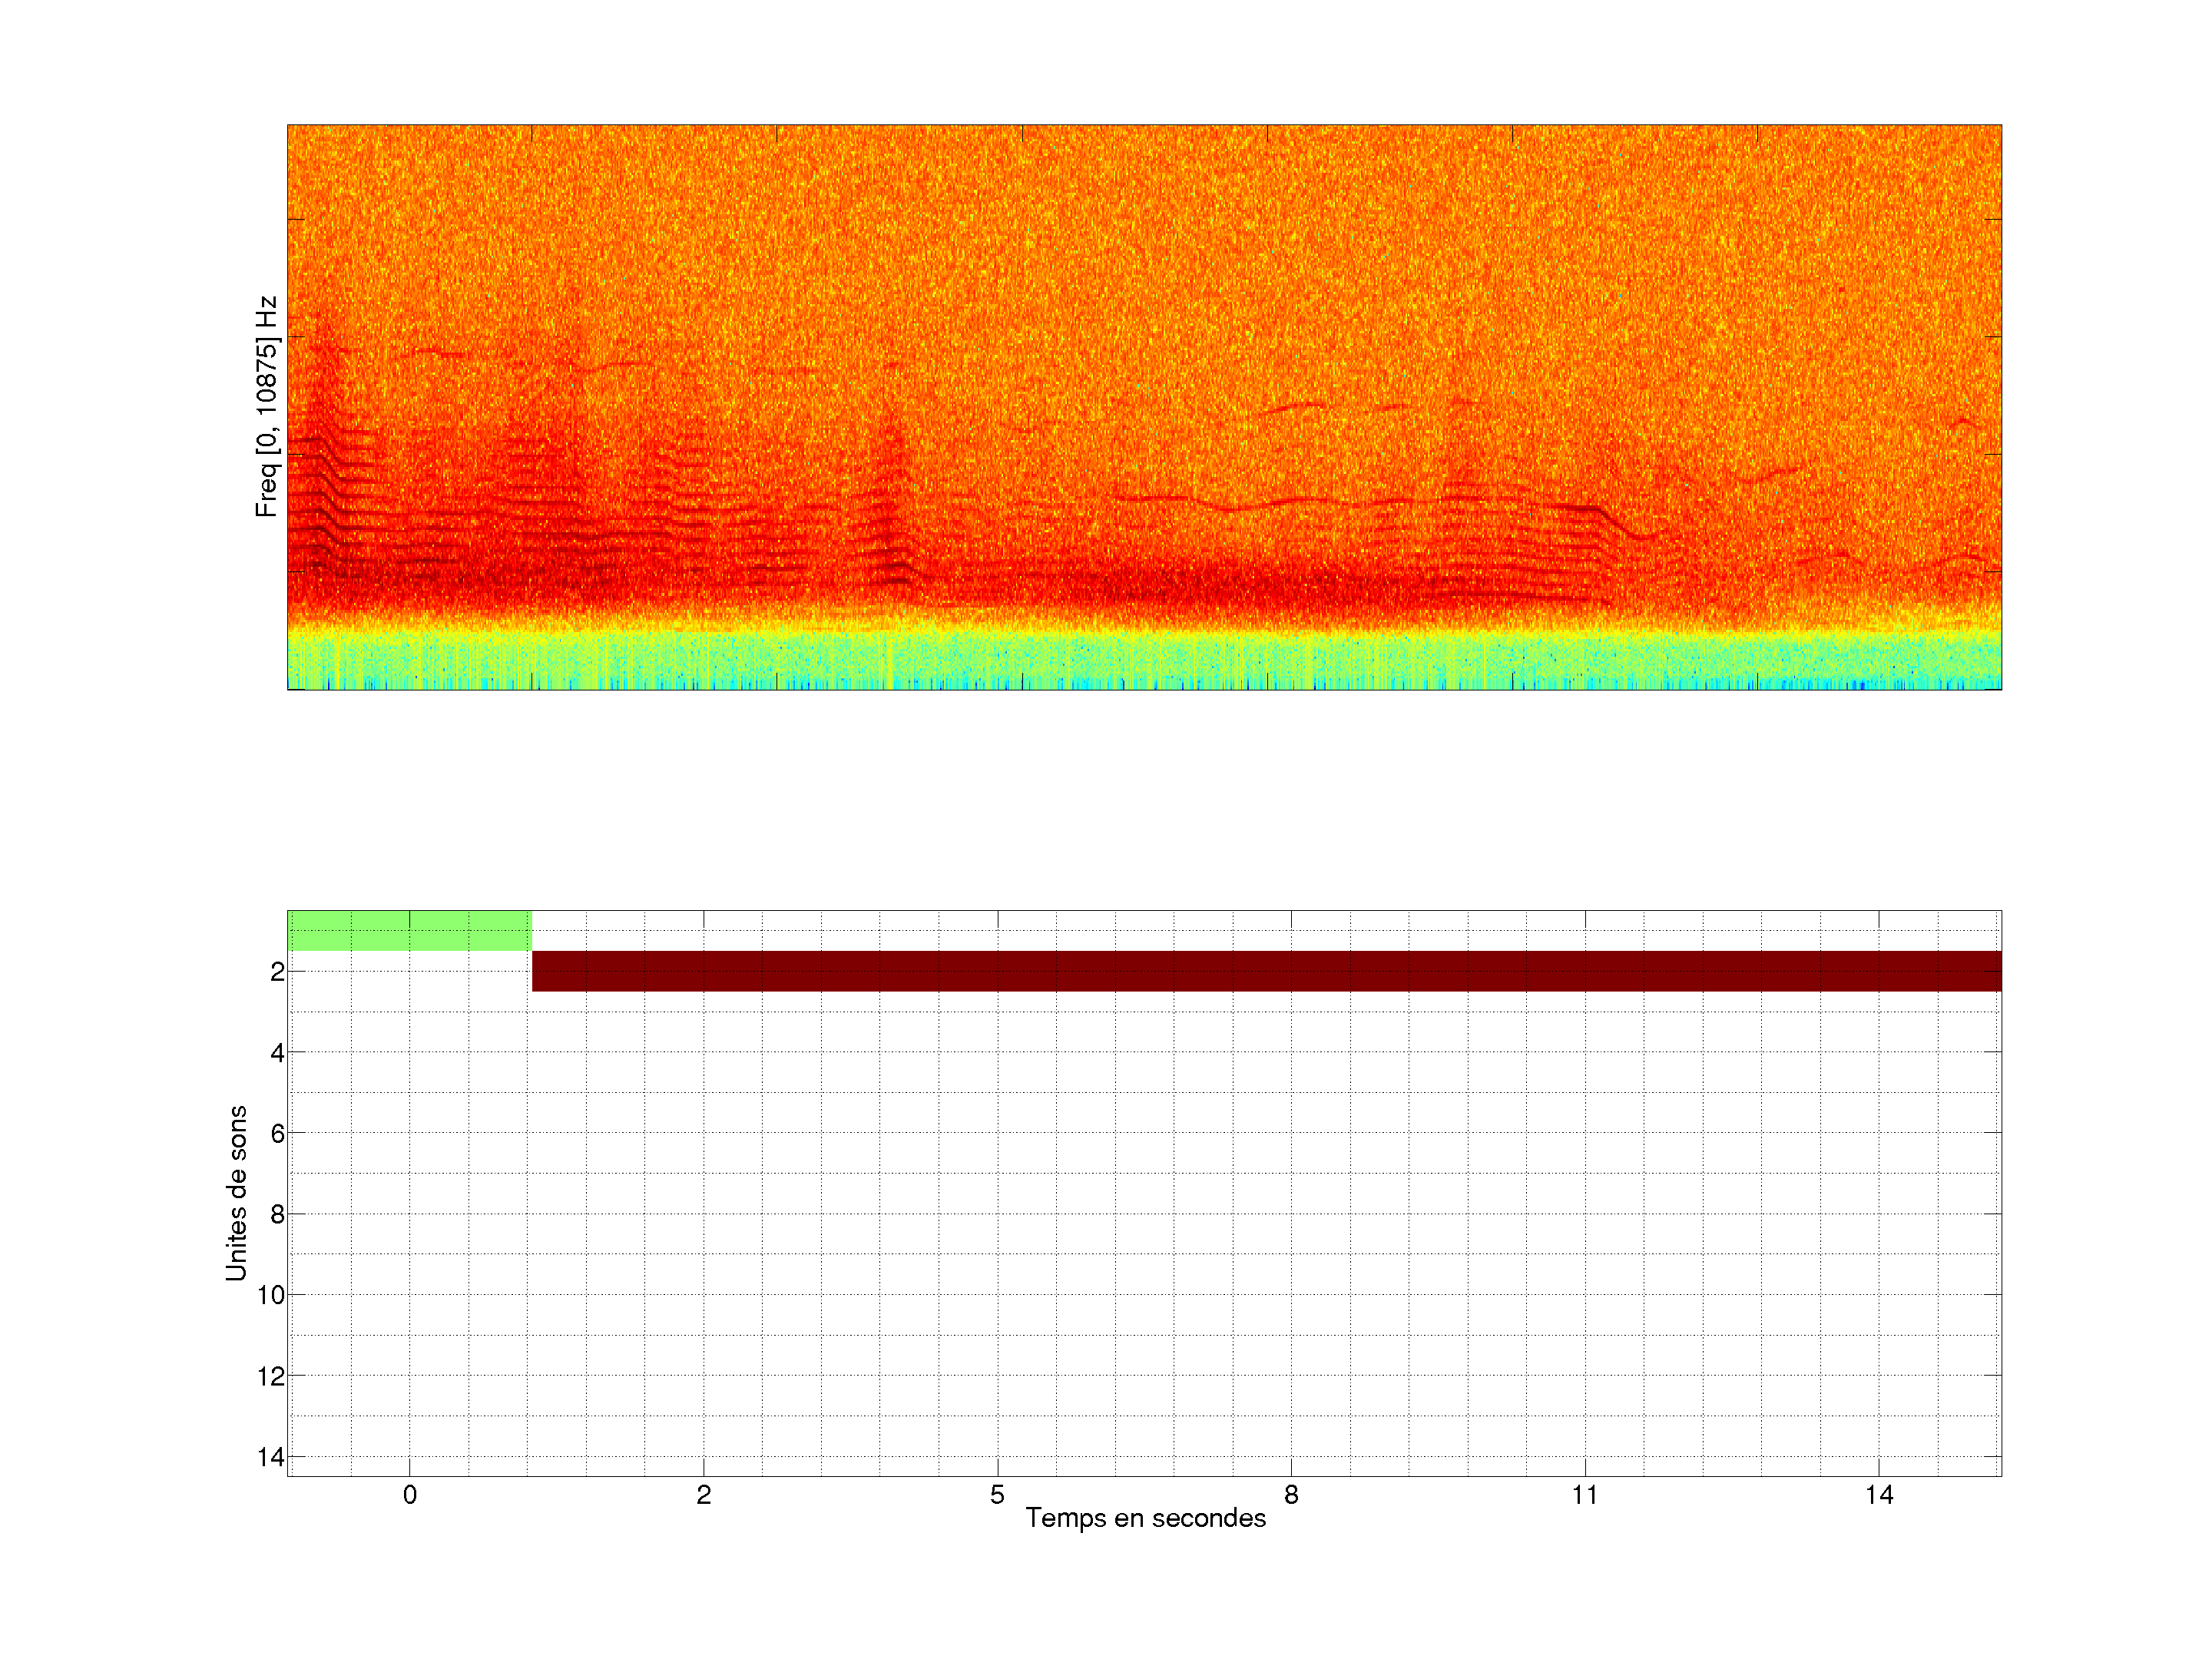Click y-axis tick label 6 on lower plot
The image size is (2212, 1659).
(277, 1133)
